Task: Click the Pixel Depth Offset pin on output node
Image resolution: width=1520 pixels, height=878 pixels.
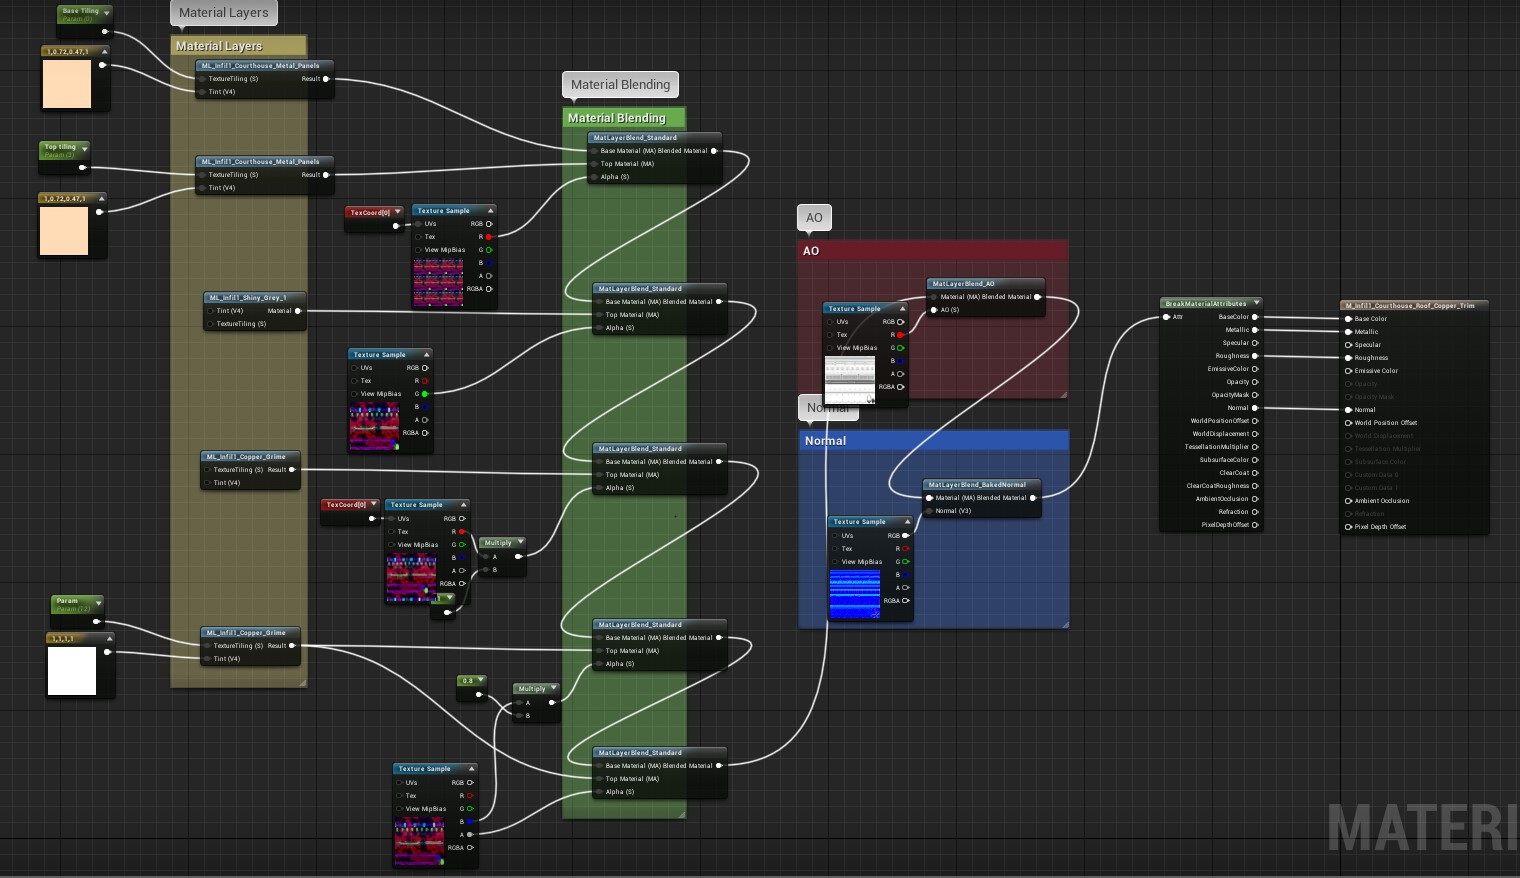Action: [1348, 527]
